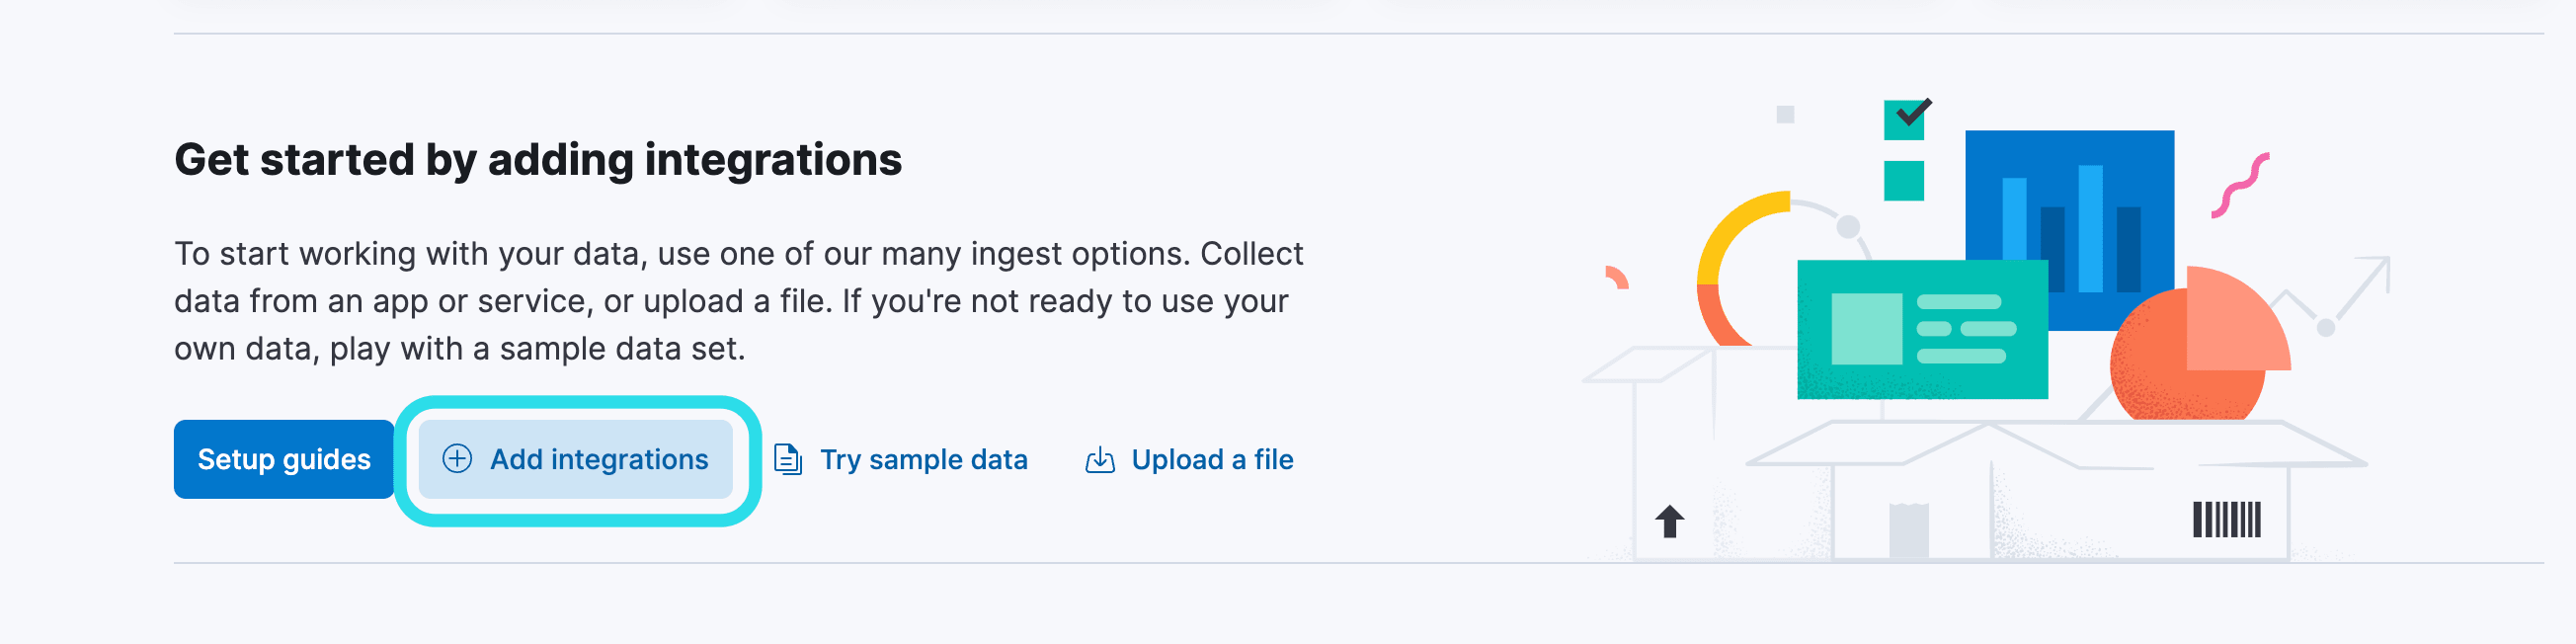Click the plus-circle icon beside Add integrations
The height and width of the screenshot is (644, 2576).
pyautogui.click(x=459, y=459)
